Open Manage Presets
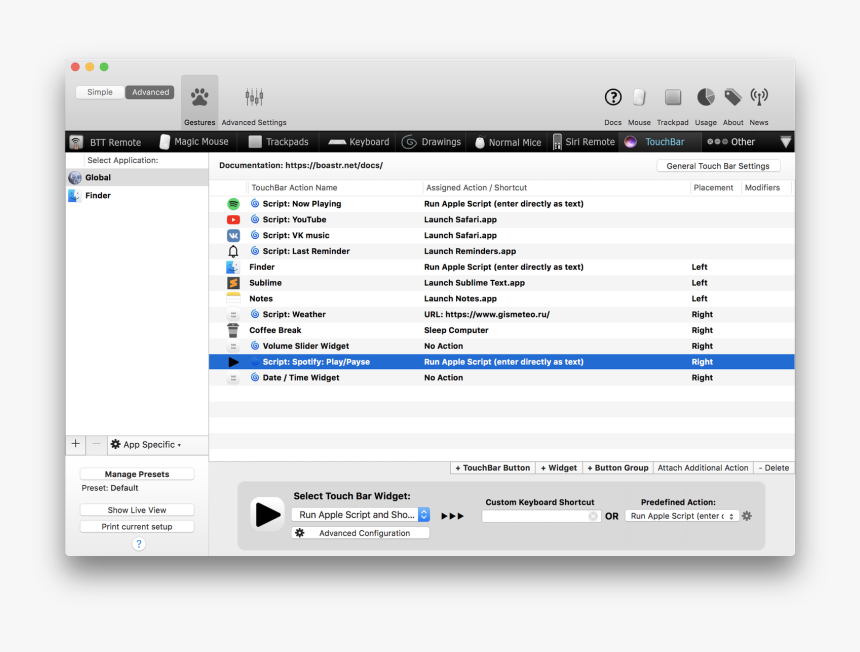This screenshot has height=652, width=860. click(x=137, y=474)
